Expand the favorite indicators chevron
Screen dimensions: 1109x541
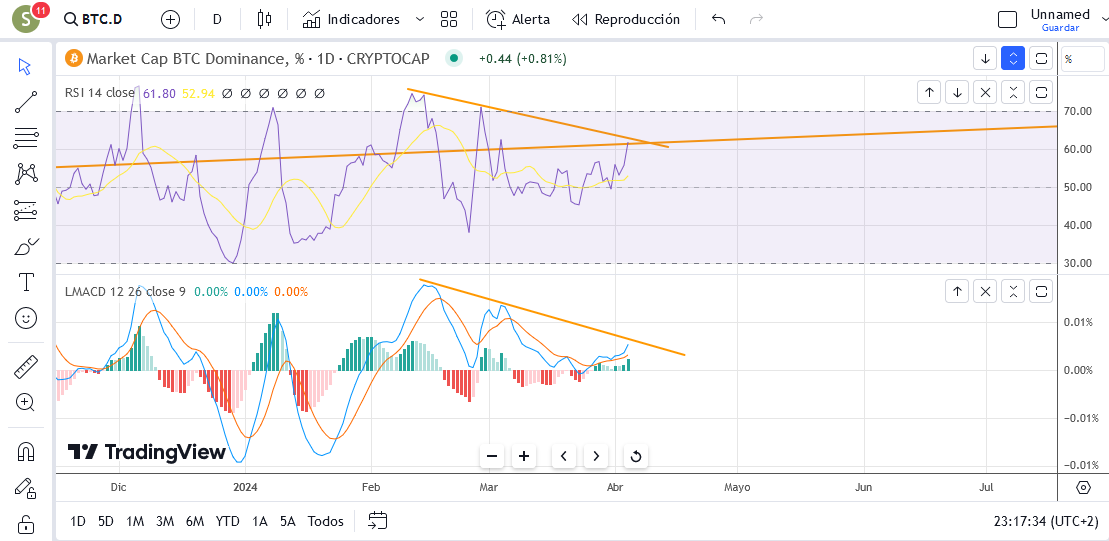pos(420,19)
